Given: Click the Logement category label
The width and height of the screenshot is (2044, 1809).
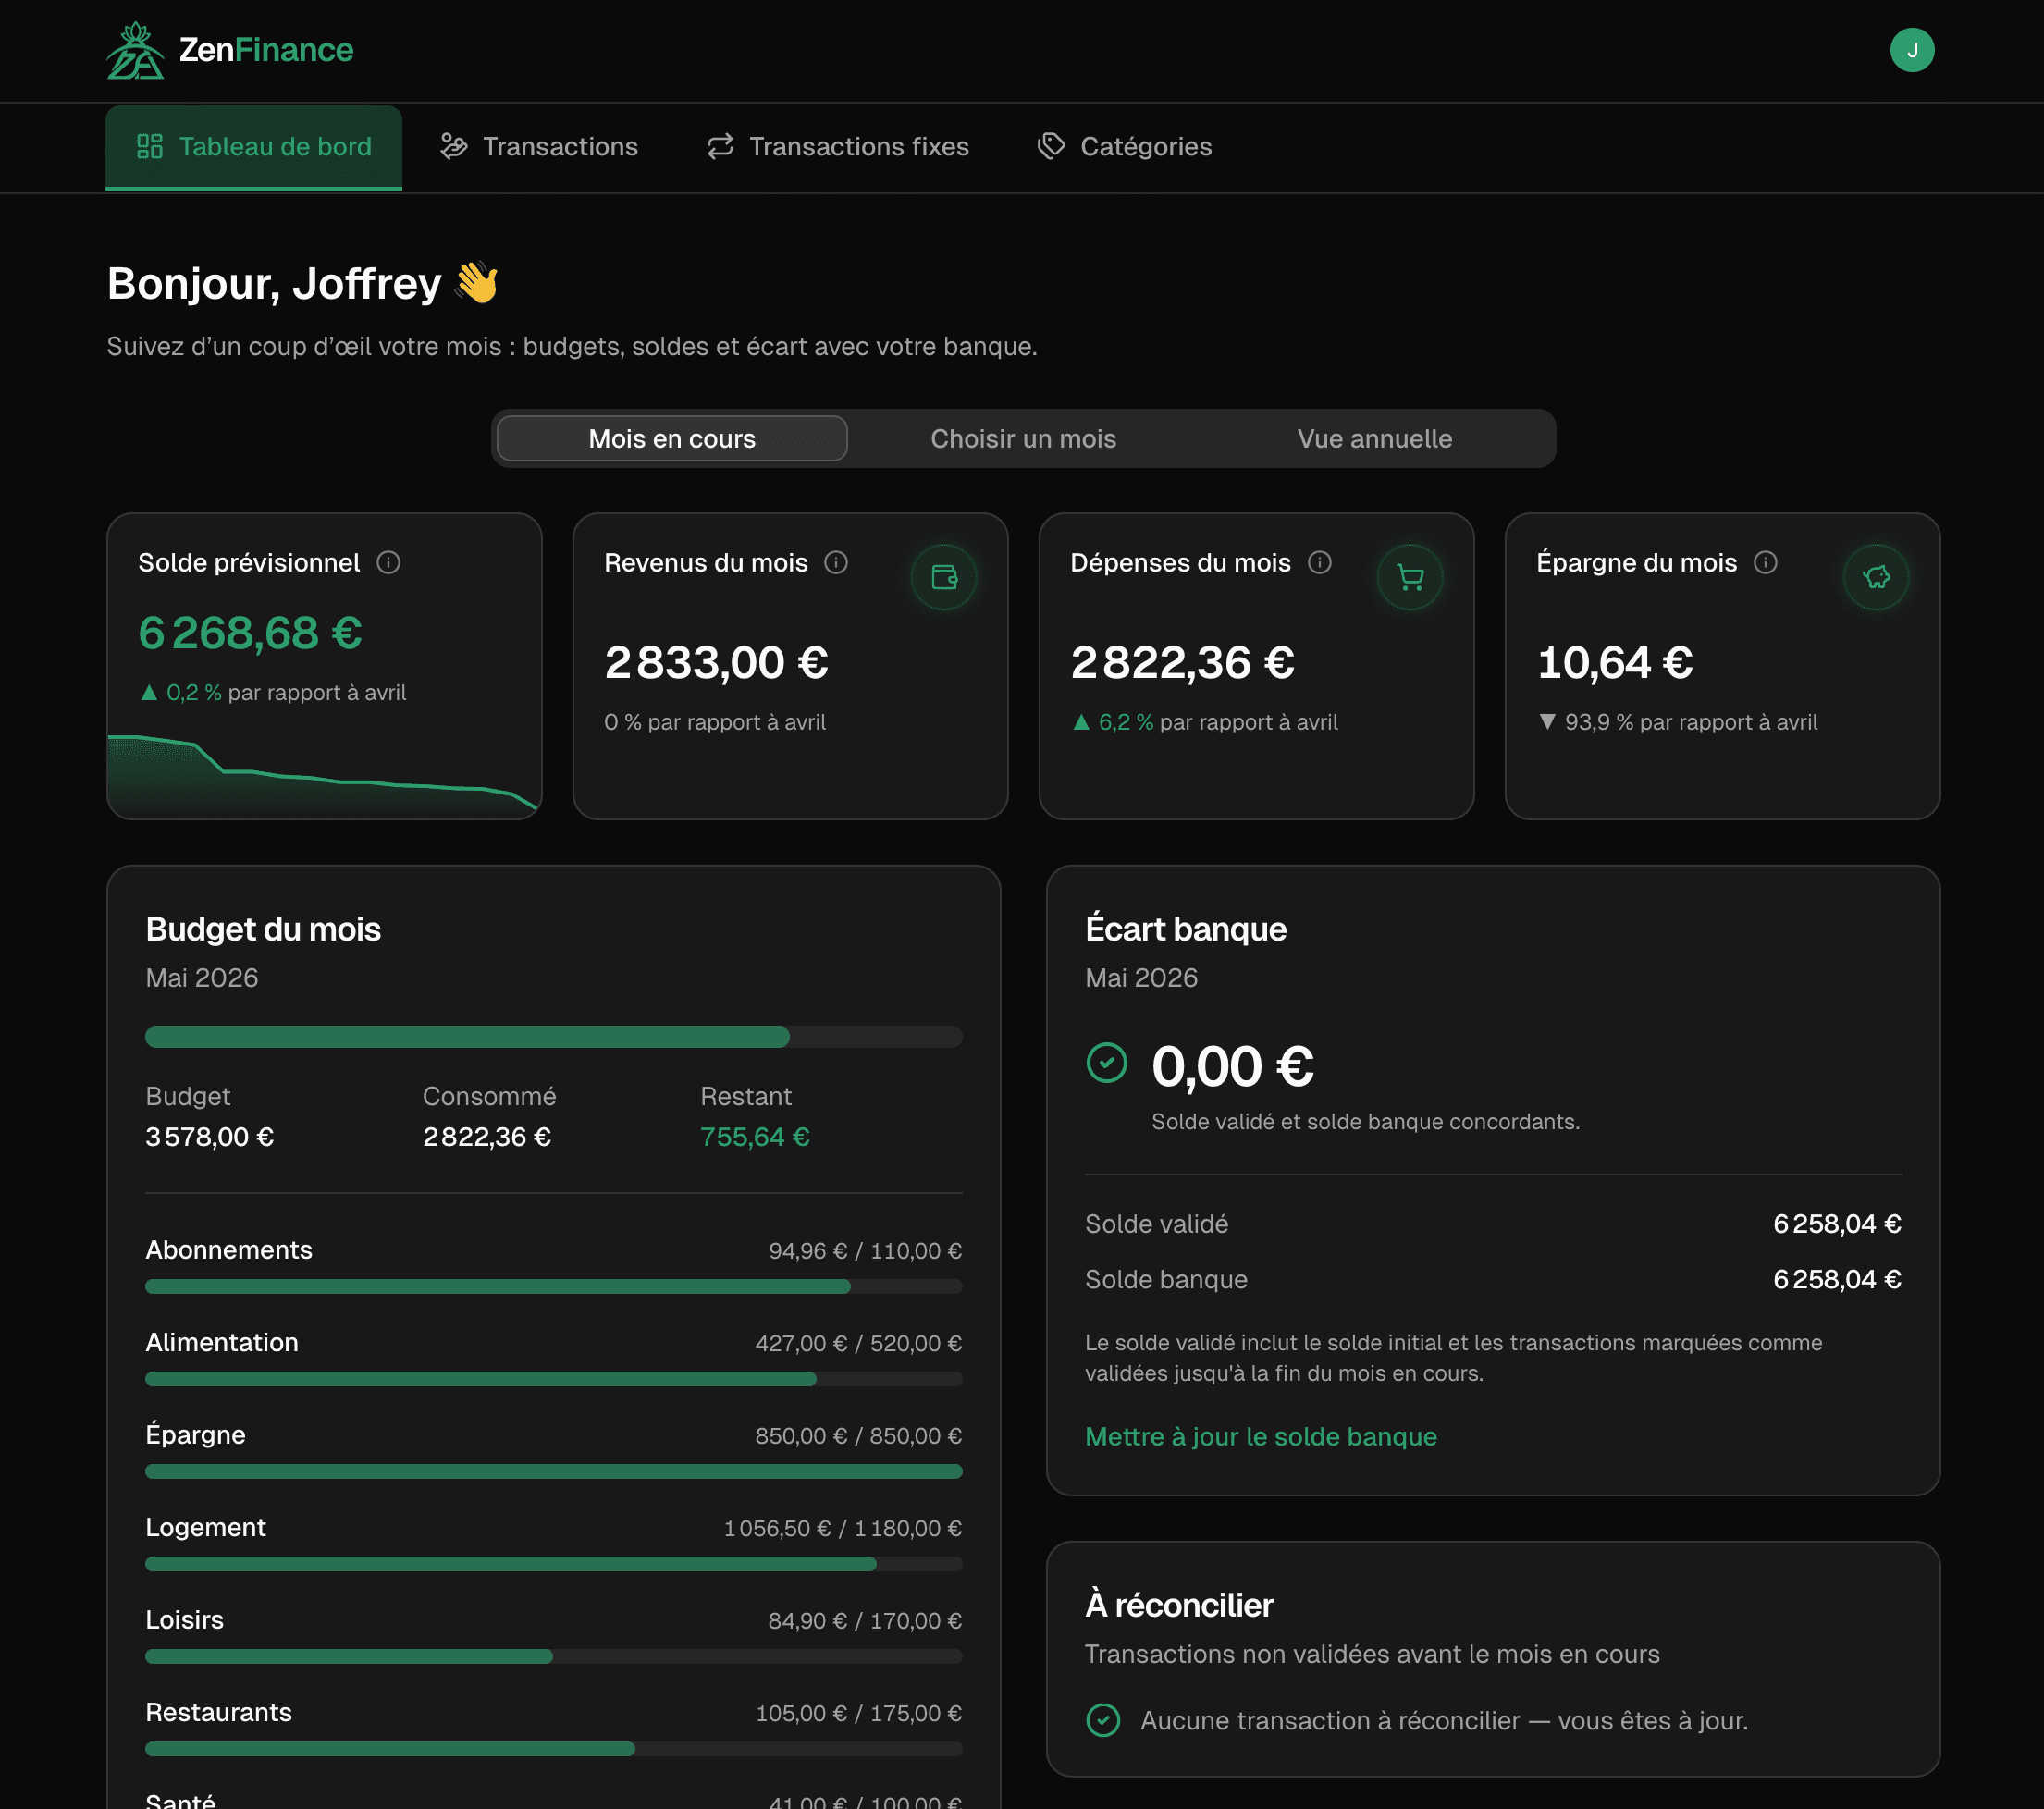Looking at the screenshot, I should [x=205, y=1527].
